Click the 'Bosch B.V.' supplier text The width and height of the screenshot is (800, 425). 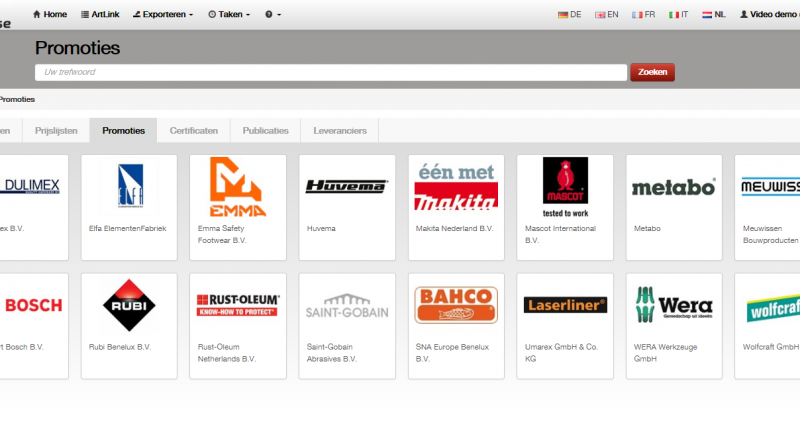[22, 347]
